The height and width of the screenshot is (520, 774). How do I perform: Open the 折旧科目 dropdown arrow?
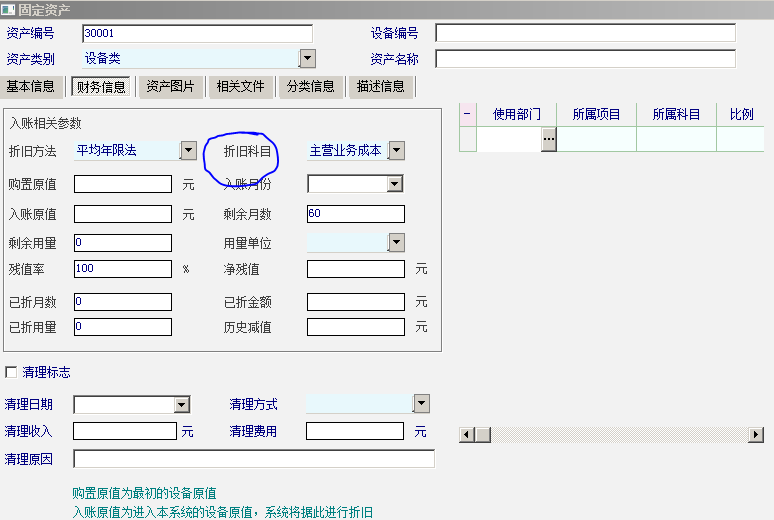point(396,151)
